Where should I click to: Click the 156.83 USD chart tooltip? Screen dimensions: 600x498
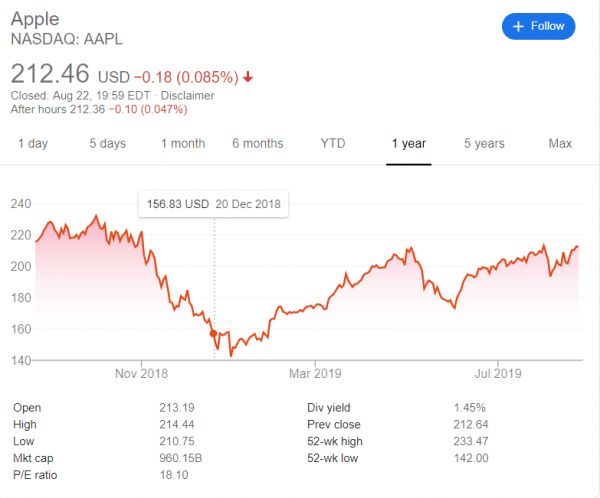pyautogui.click(x=214, y=204)
